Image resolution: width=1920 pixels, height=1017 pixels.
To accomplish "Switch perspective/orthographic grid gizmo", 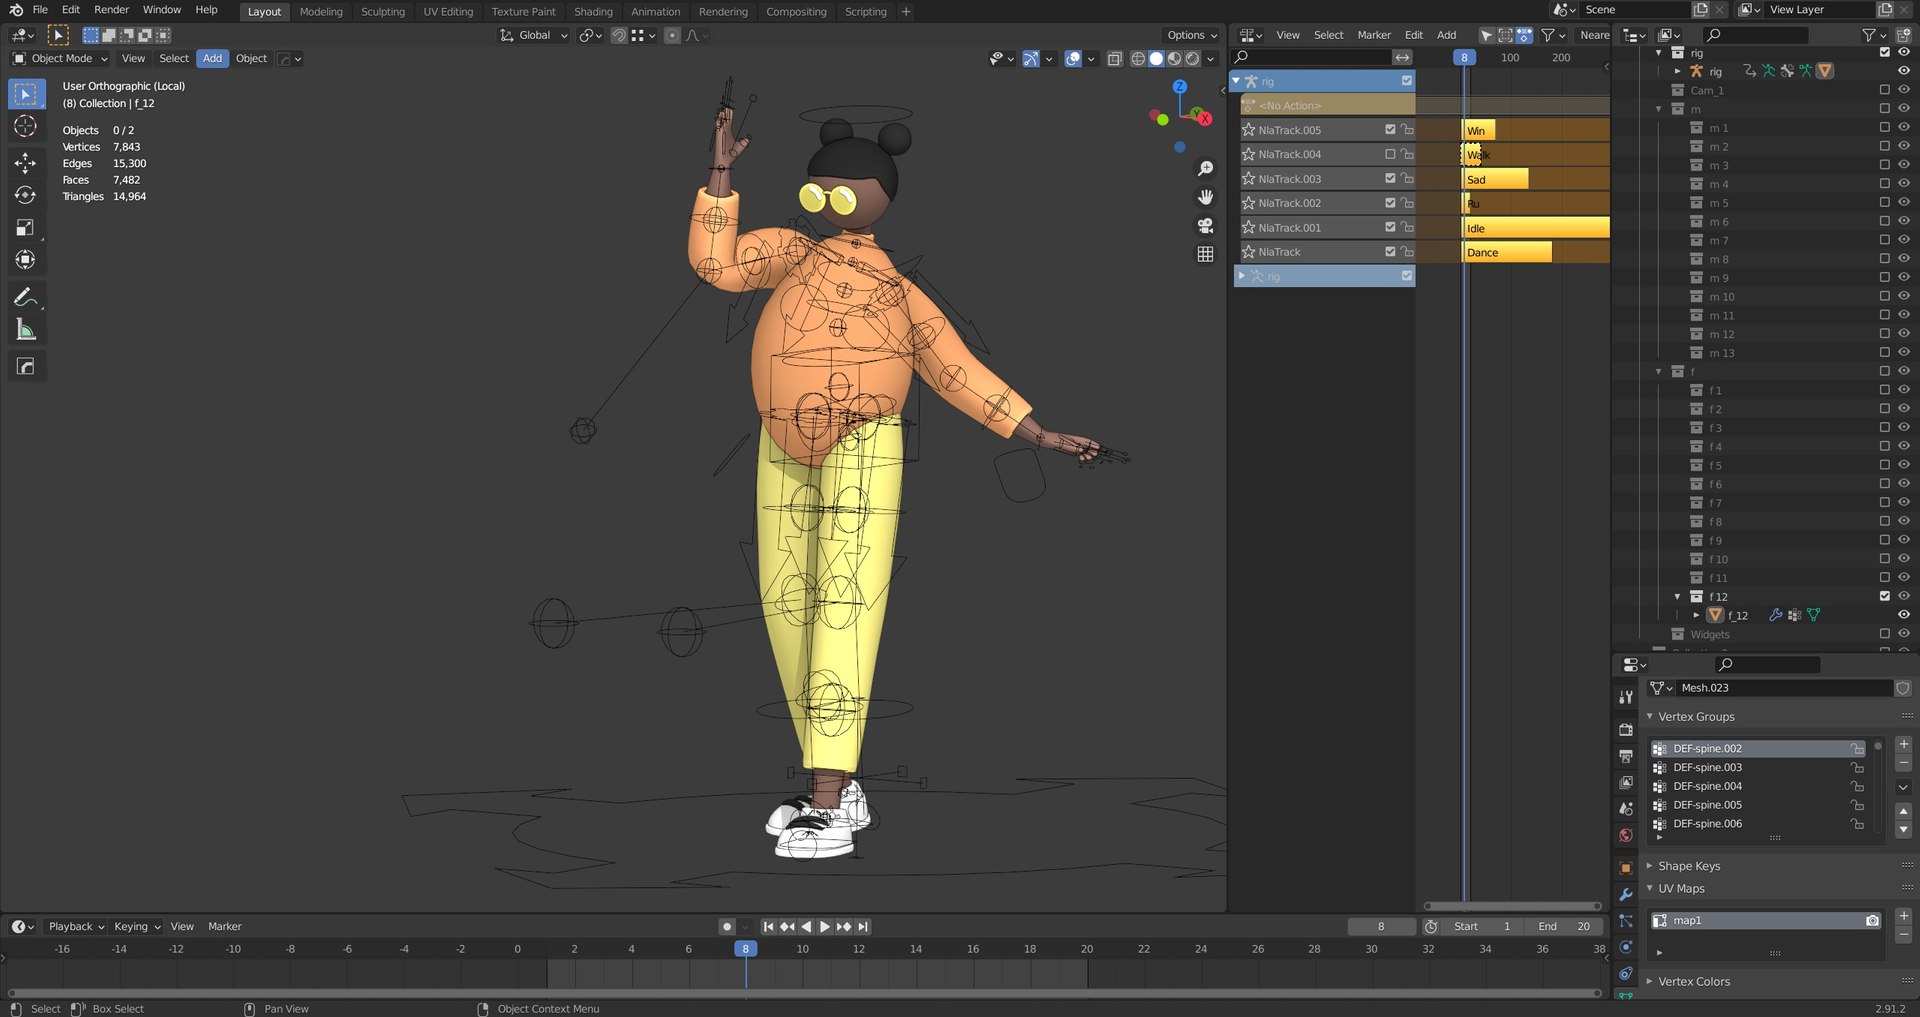I will 1205,254.
